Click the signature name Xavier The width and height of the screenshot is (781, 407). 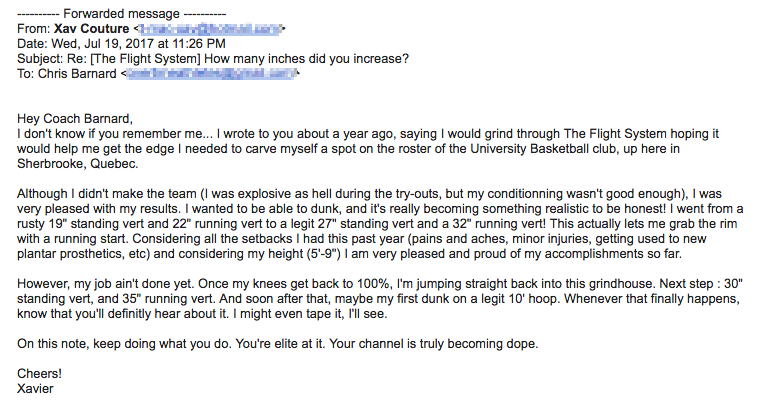[x=35, y=388]
